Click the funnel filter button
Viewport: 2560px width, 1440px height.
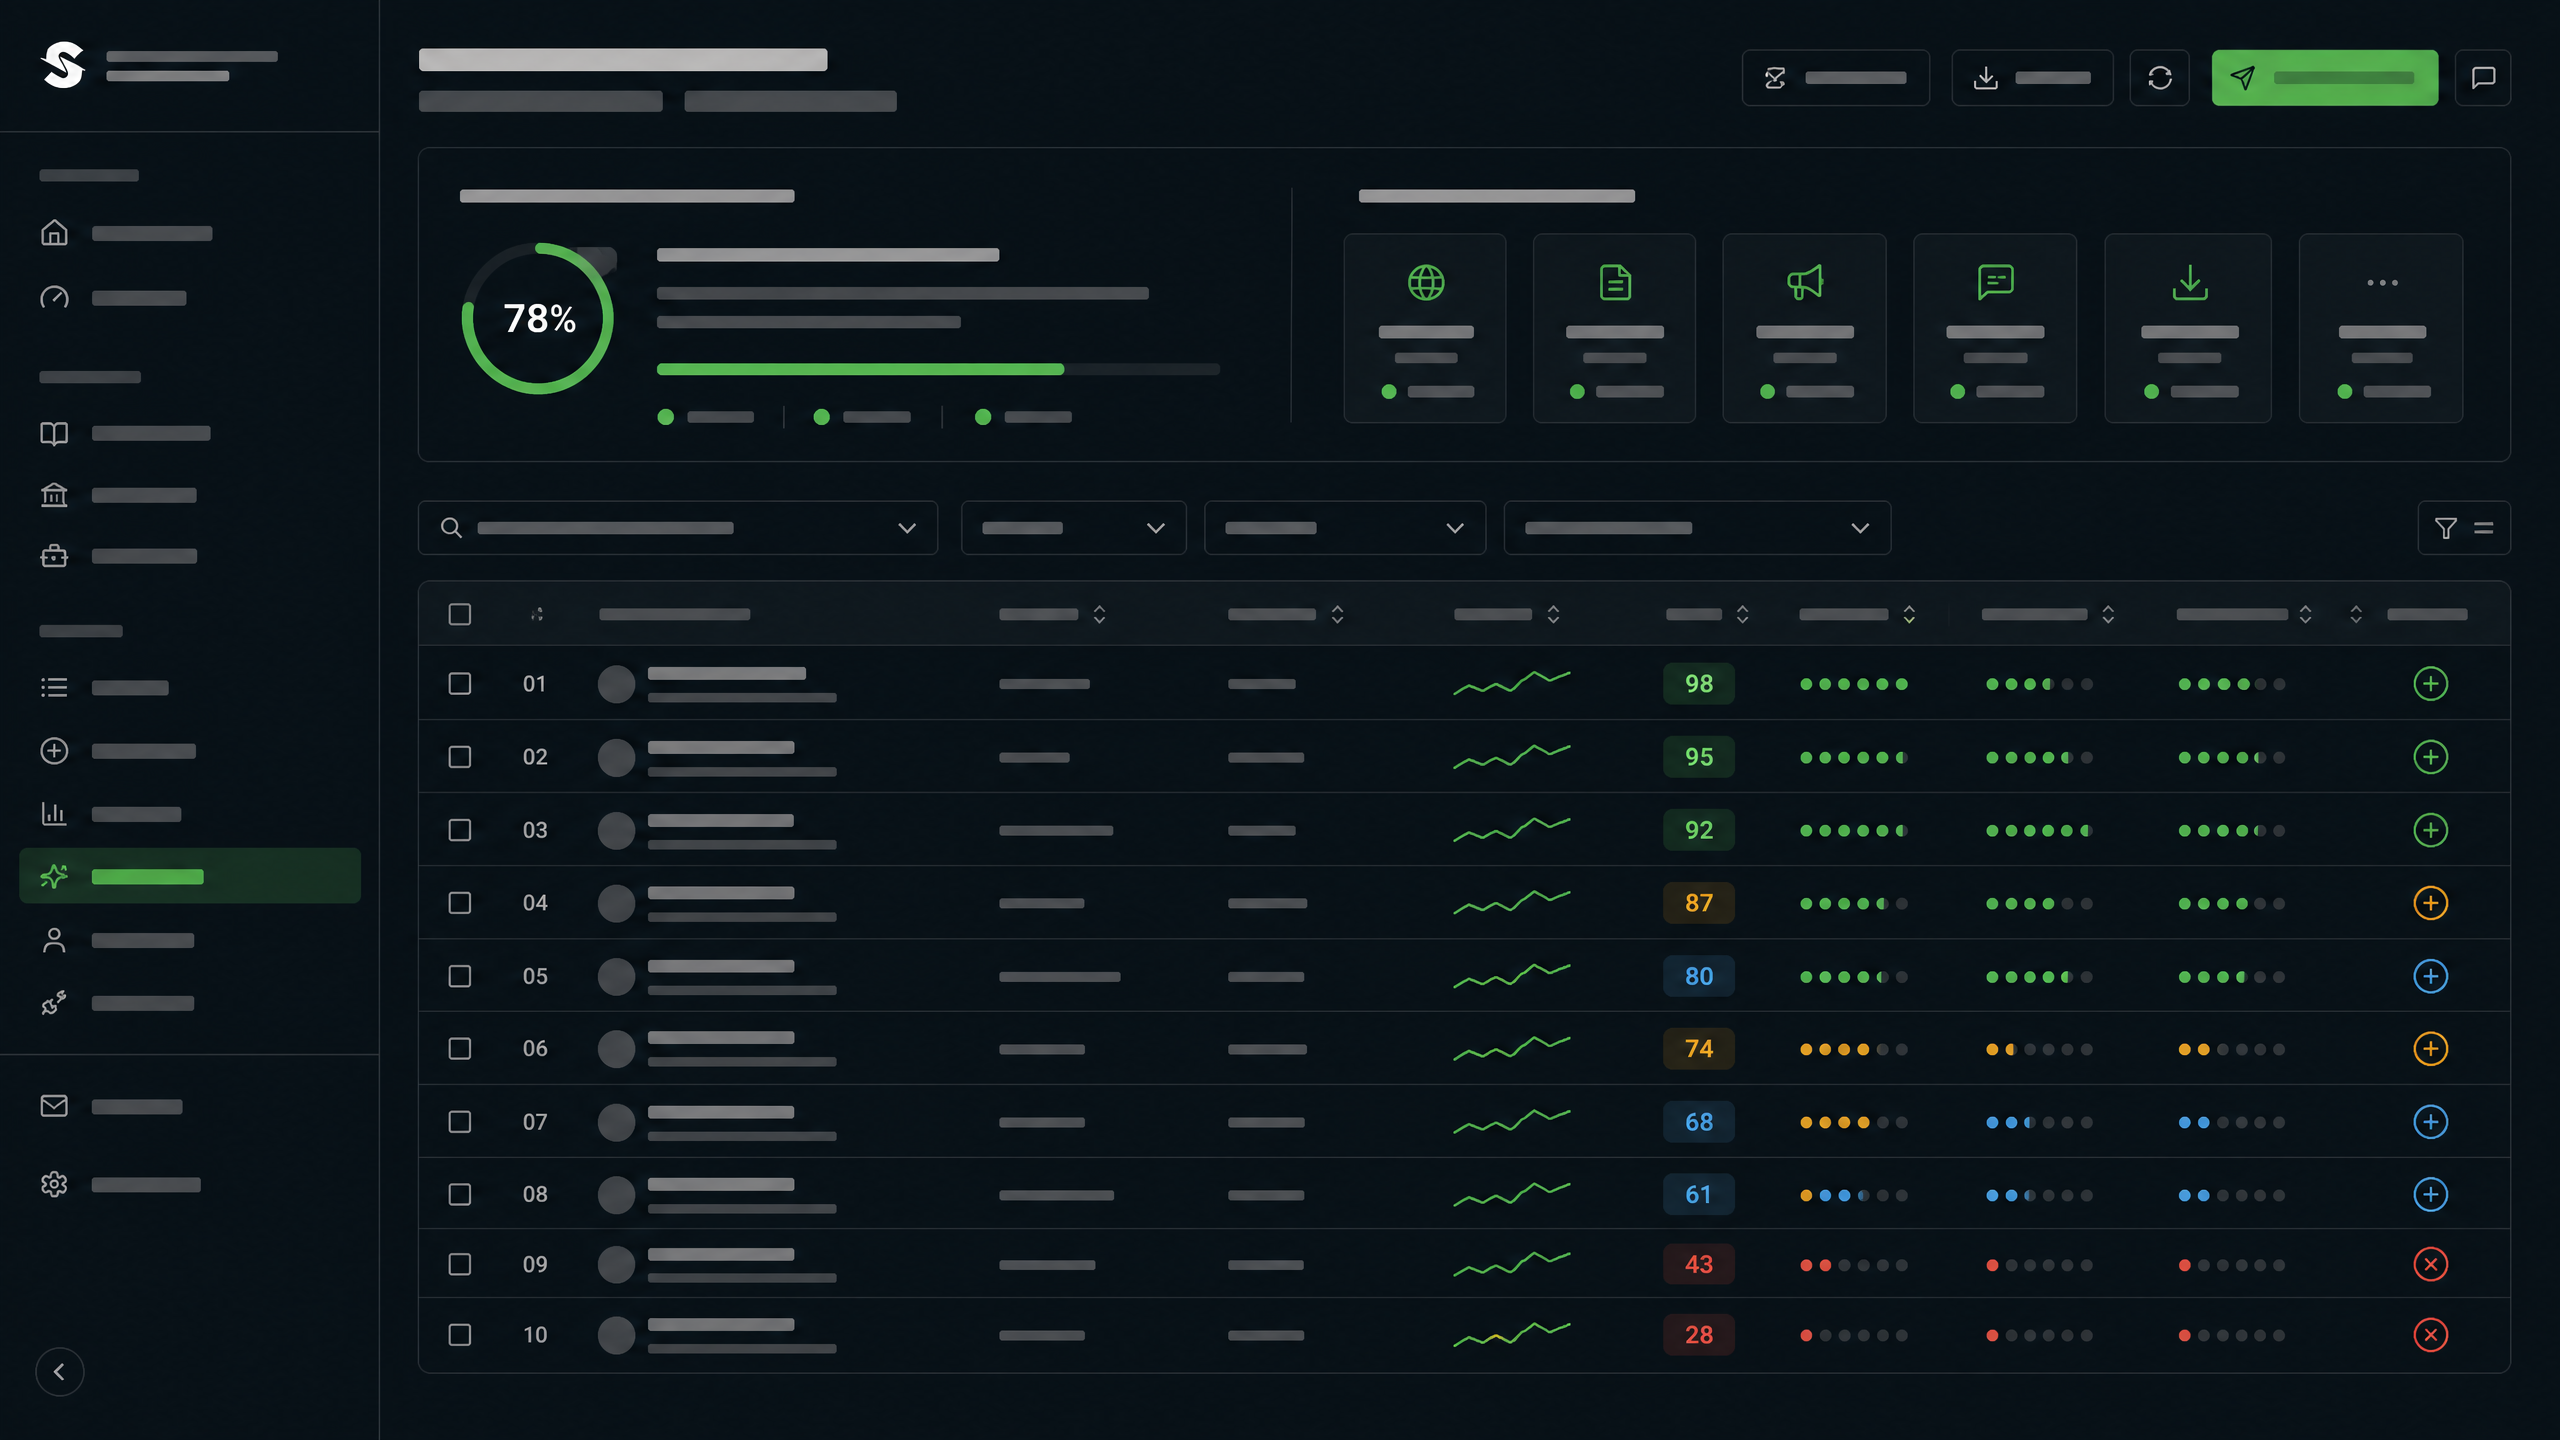point(2464,528)
